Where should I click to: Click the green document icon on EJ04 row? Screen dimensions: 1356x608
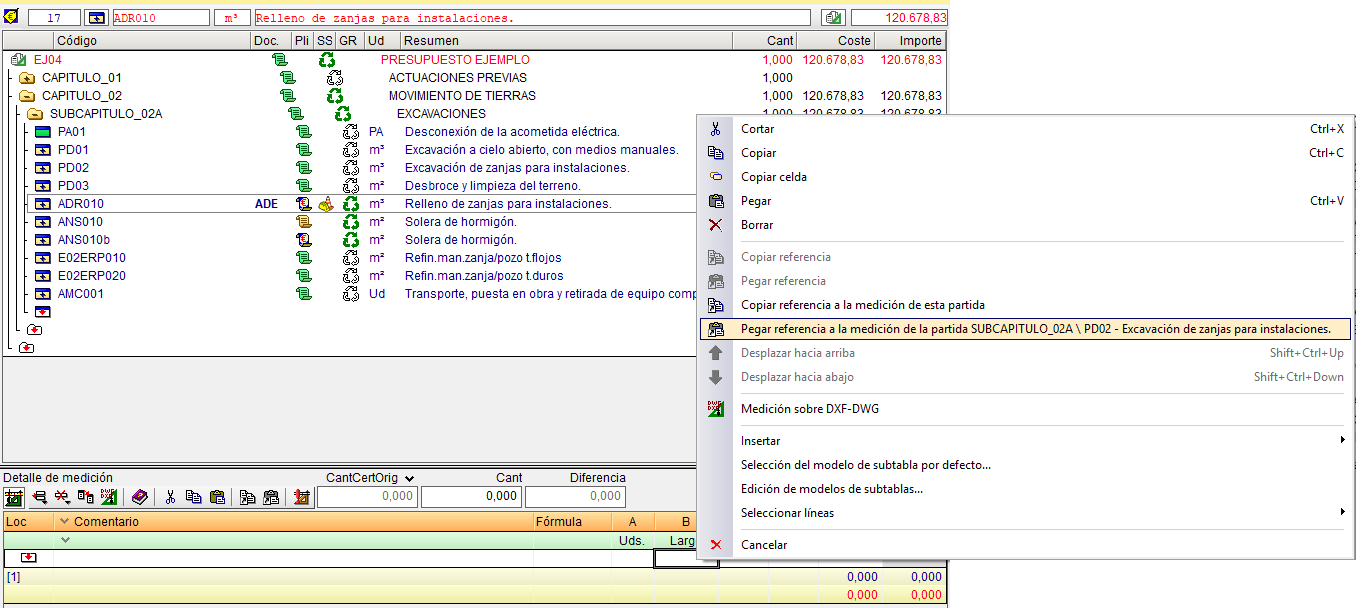(x=279, y=60)
